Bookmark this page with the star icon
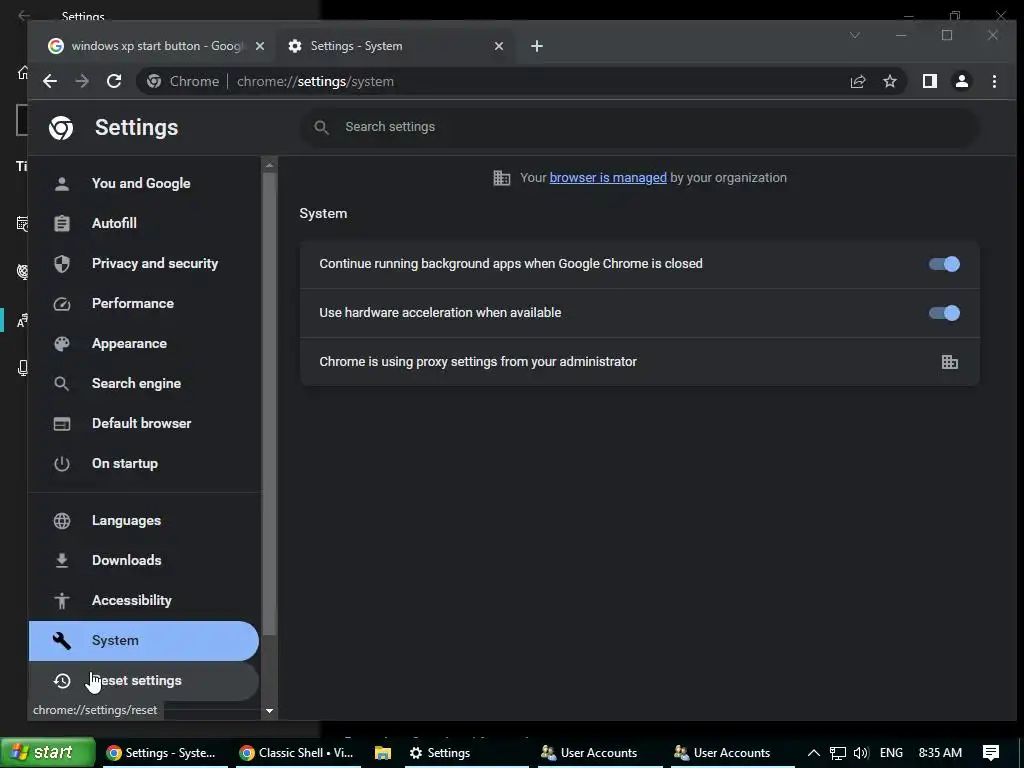The width and height of the screenshot is (1024, 768). [889, 81]
